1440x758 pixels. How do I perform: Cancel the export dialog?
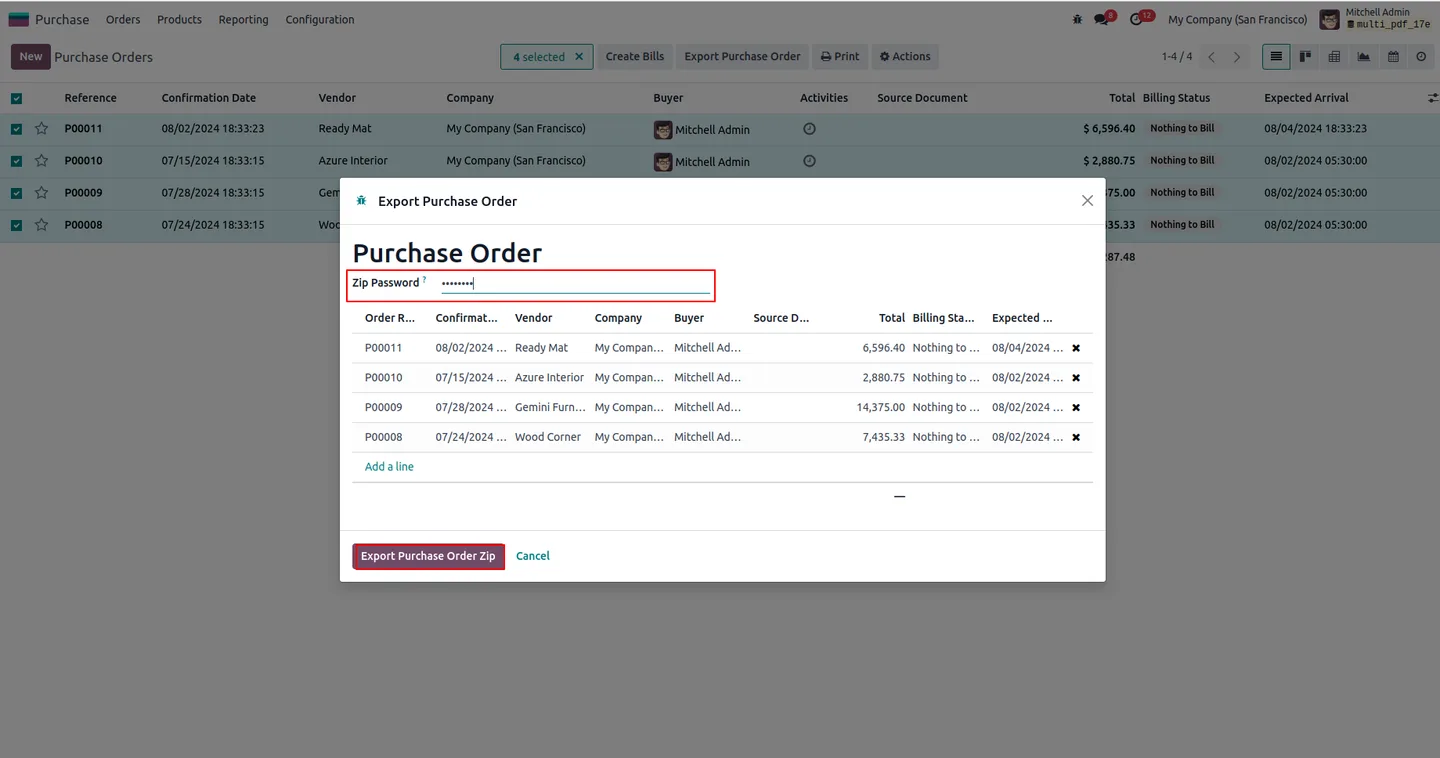[533, 556]
